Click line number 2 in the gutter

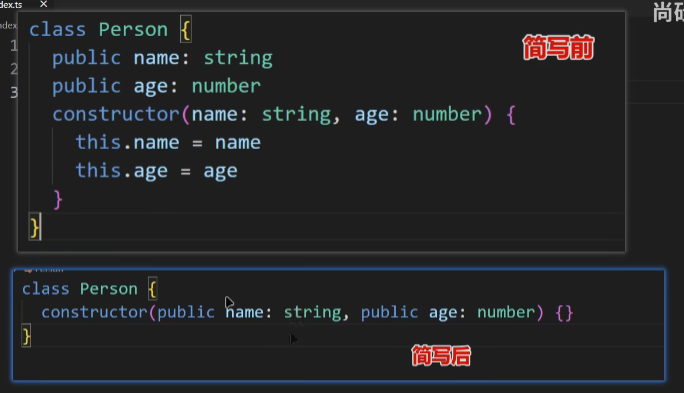14,68
